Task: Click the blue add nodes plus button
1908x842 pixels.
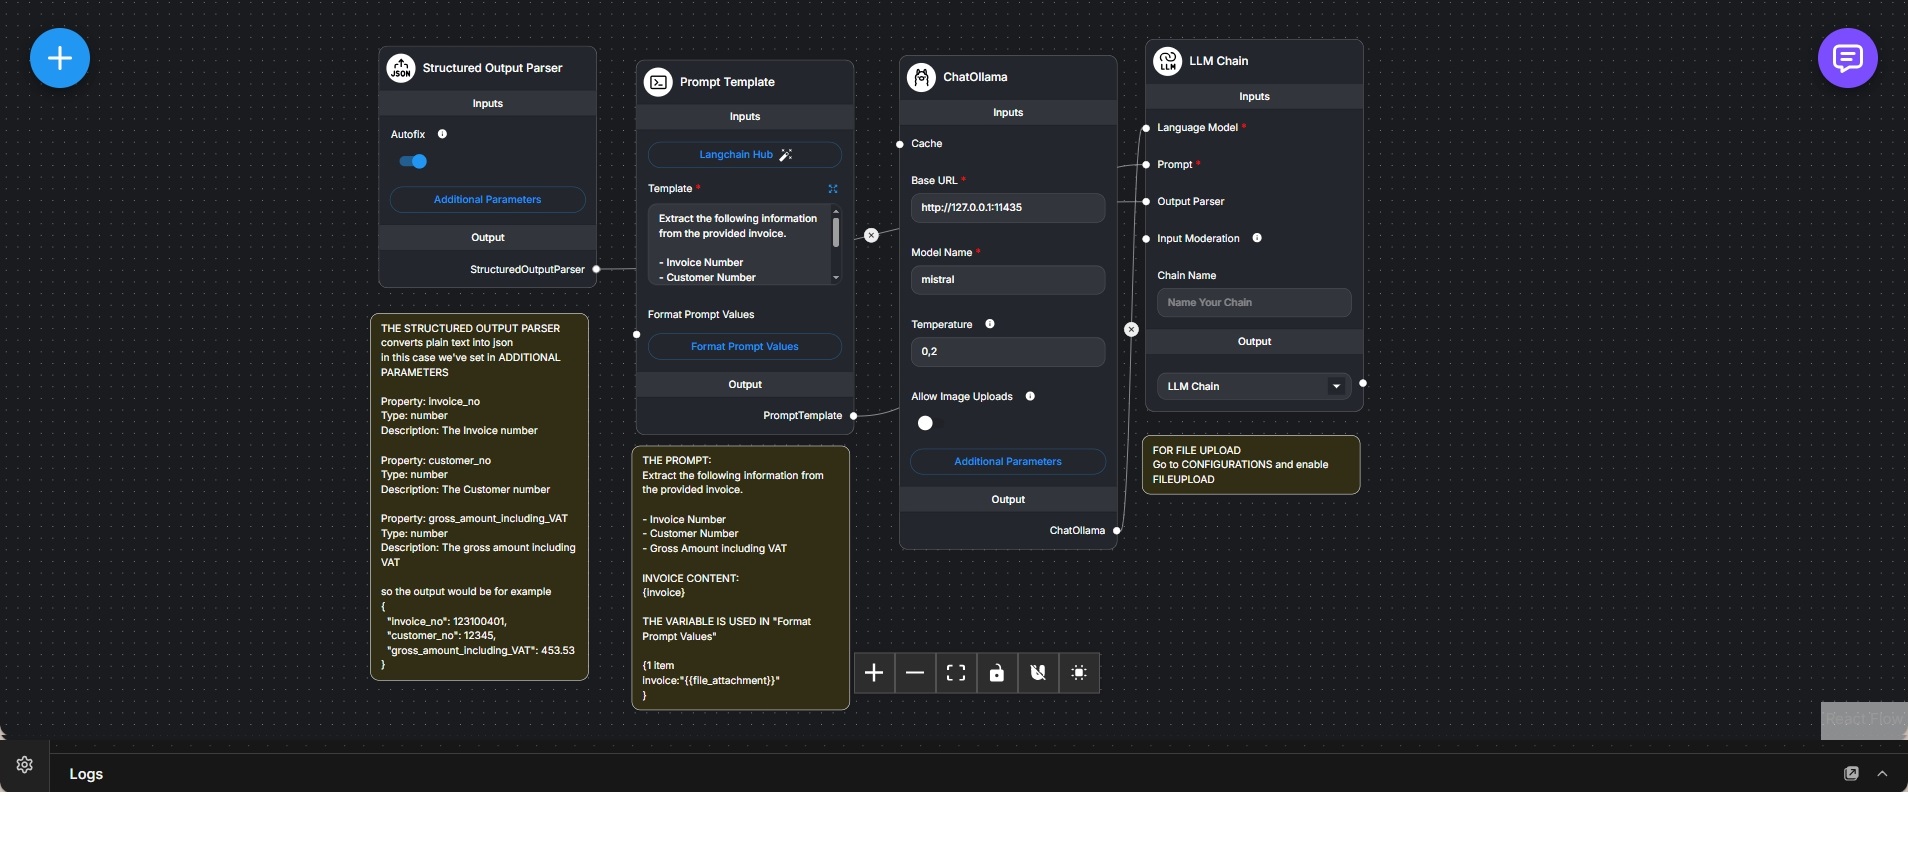Action: pos(60,58)
